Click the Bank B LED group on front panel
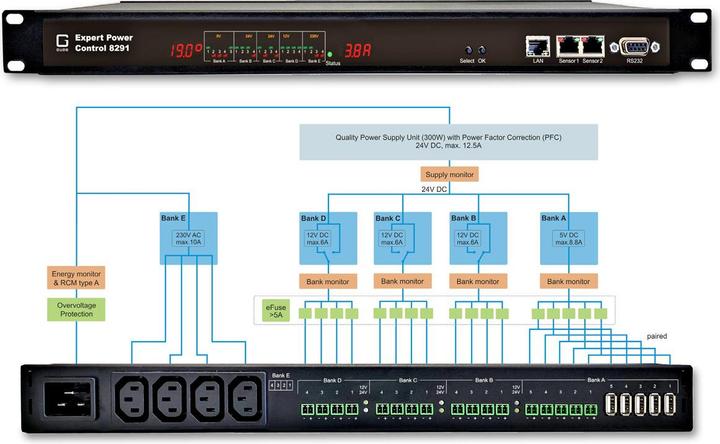Screen dimensions: 720x444 (x=245, y=47)
